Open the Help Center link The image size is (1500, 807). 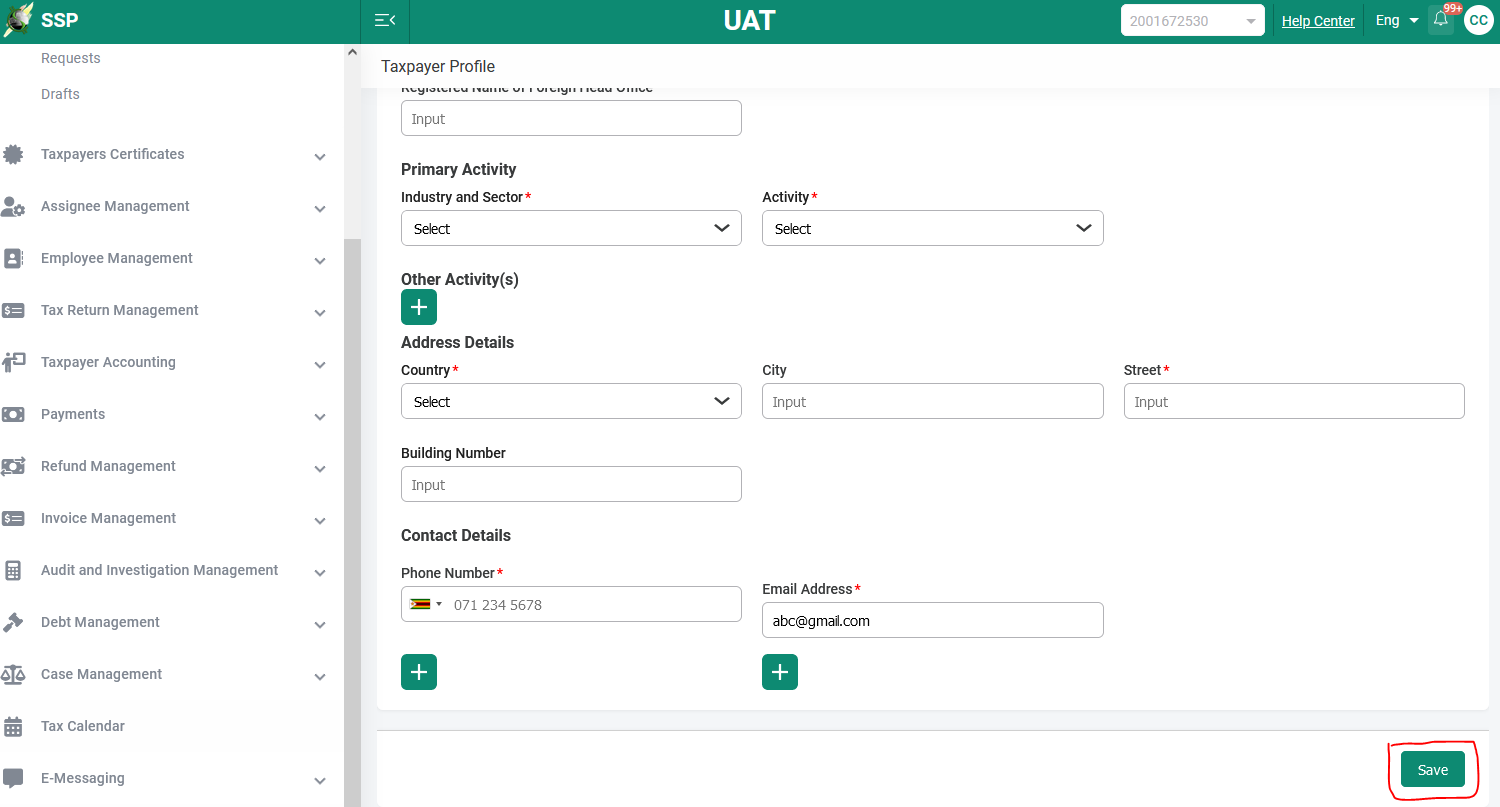point(1318,21)
